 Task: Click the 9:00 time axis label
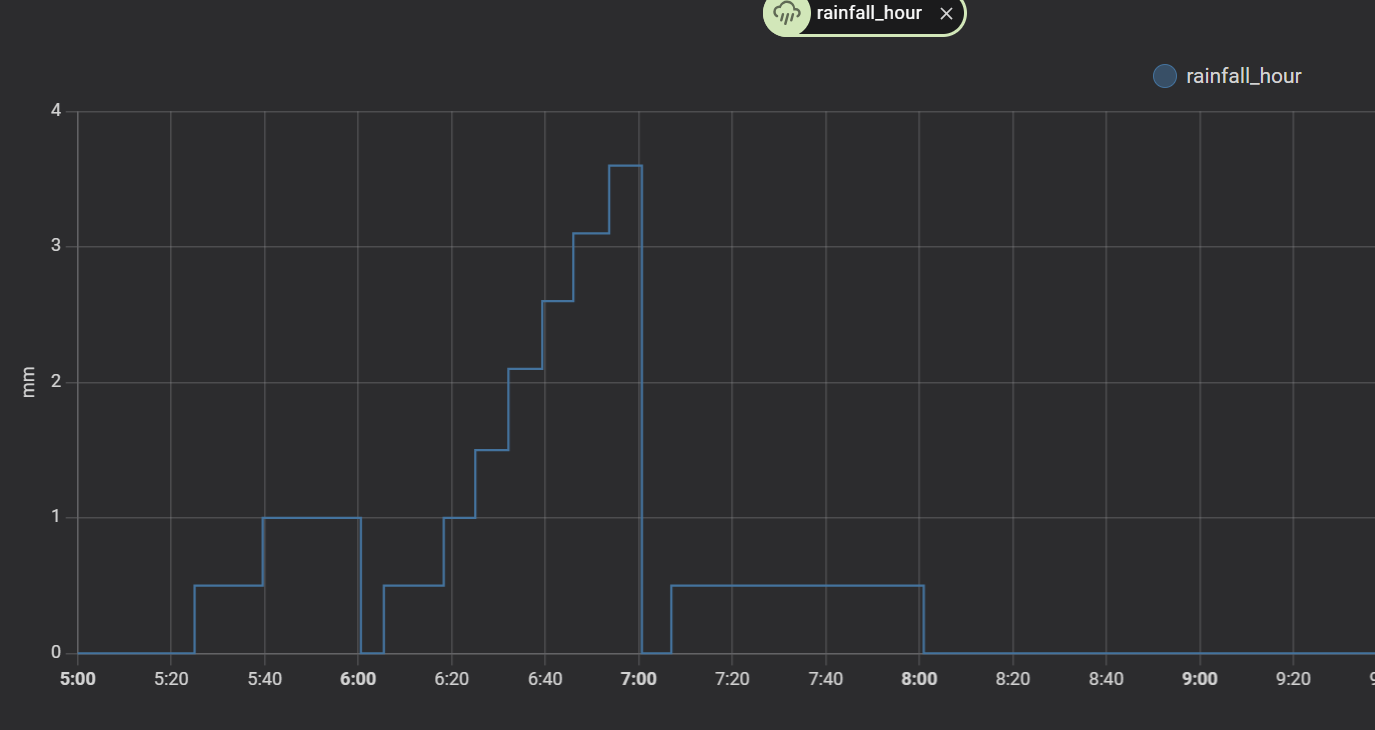coord(1200,678)
